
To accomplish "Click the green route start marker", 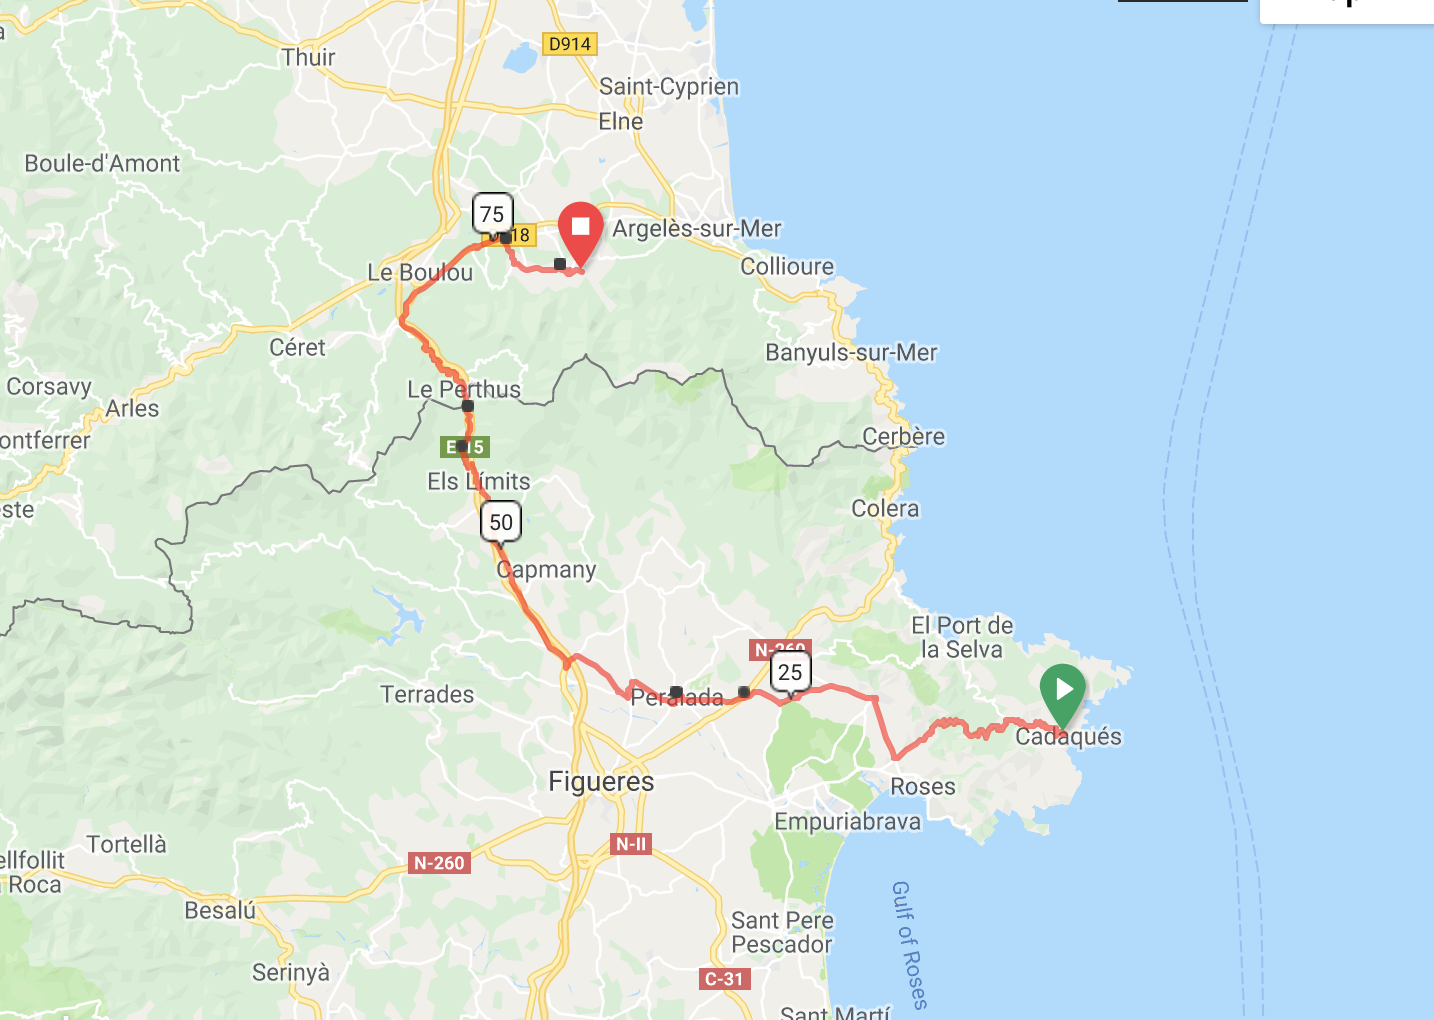I will 1062,694.
